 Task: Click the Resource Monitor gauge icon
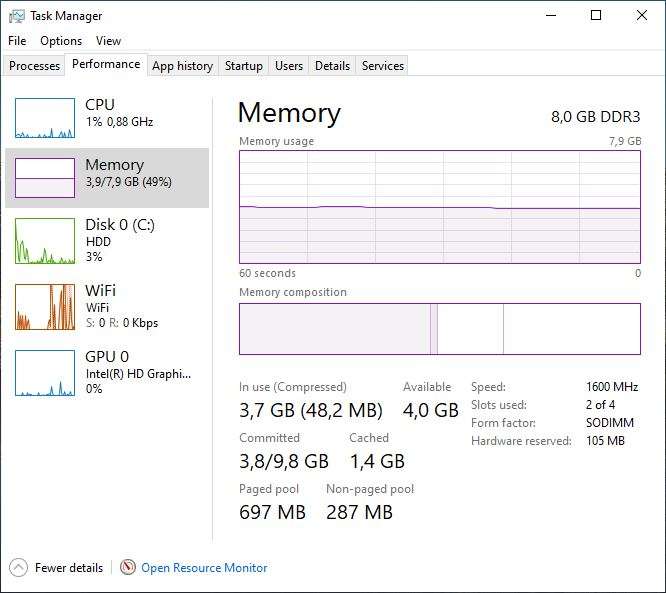click(128, 568)
